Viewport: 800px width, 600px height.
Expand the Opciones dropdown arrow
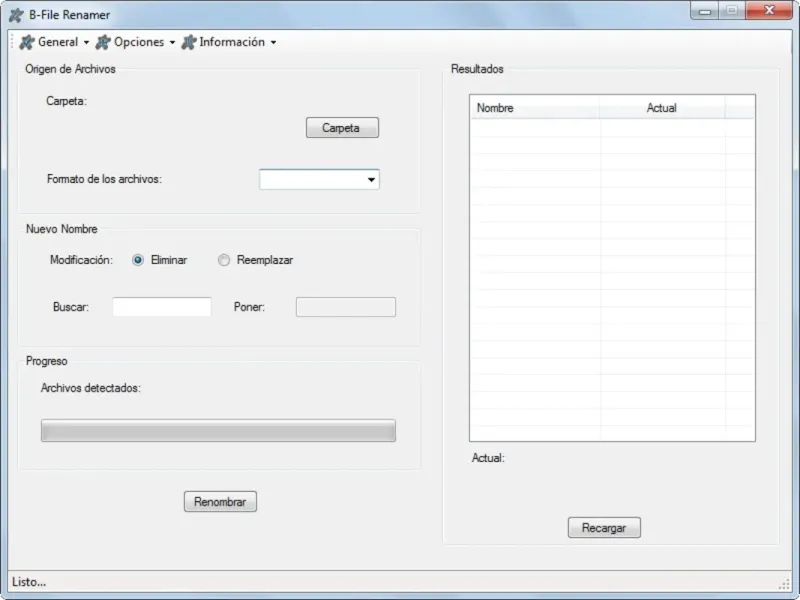[x=172, y=42]
